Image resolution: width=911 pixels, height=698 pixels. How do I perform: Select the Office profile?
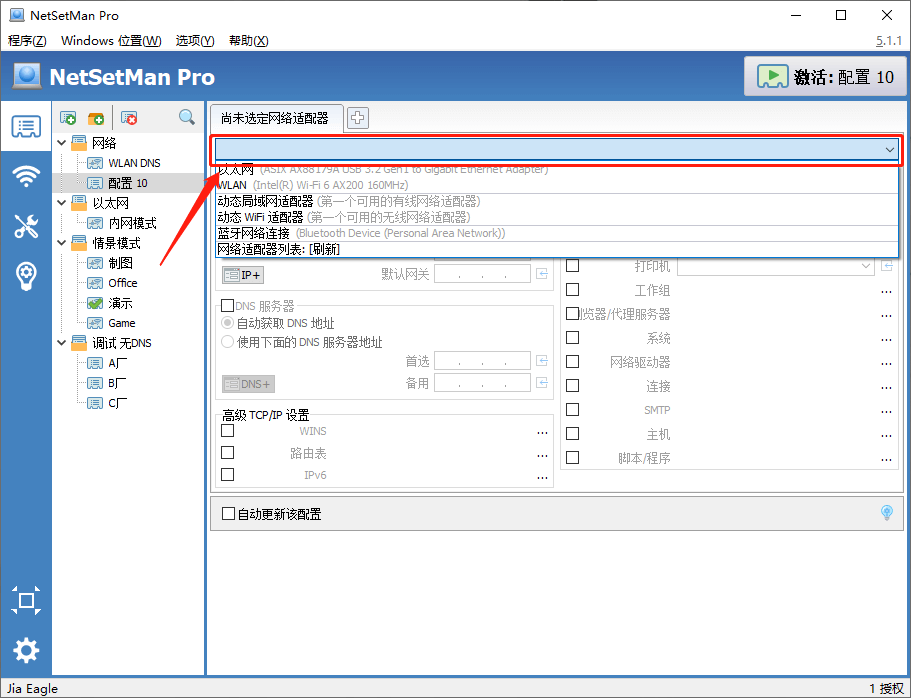click(x=123, y=283)
